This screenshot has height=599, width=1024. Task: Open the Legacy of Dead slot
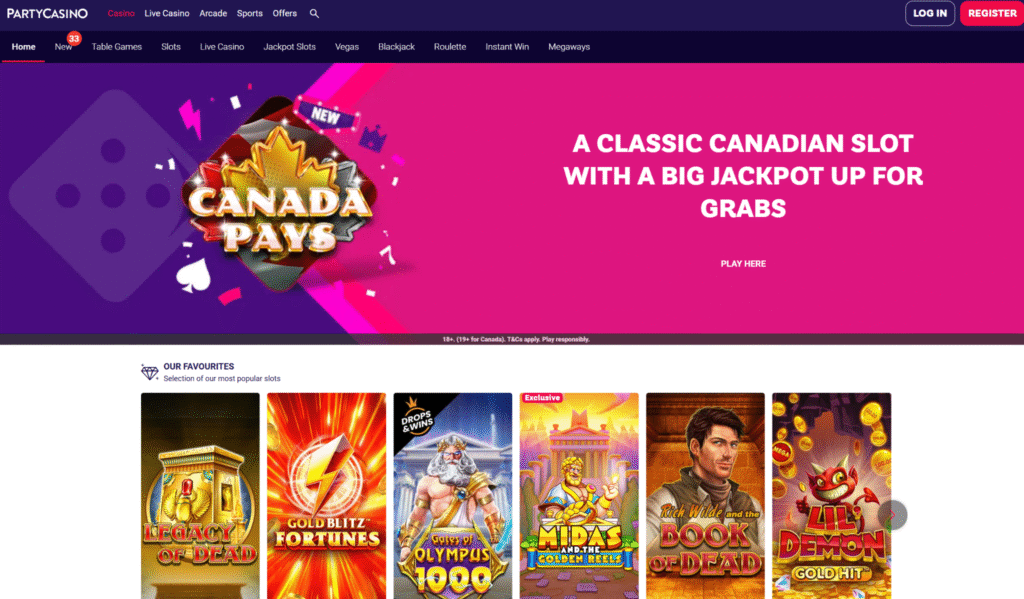pos(200,496)
